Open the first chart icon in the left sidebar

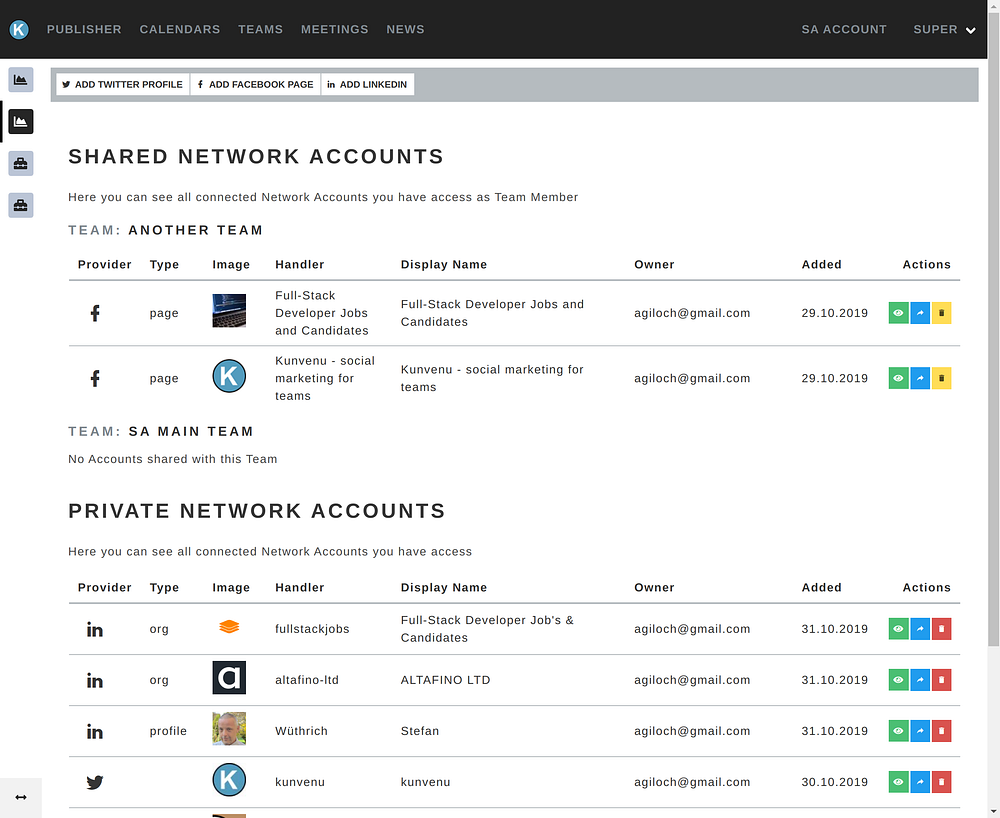tap(21, 80)
